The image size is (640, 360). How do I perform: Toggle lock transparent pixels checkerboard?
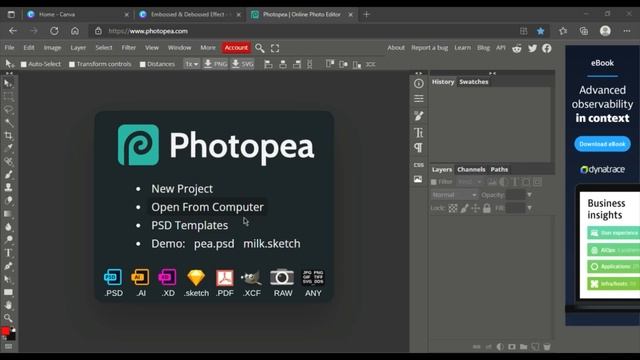coord(453,208)
